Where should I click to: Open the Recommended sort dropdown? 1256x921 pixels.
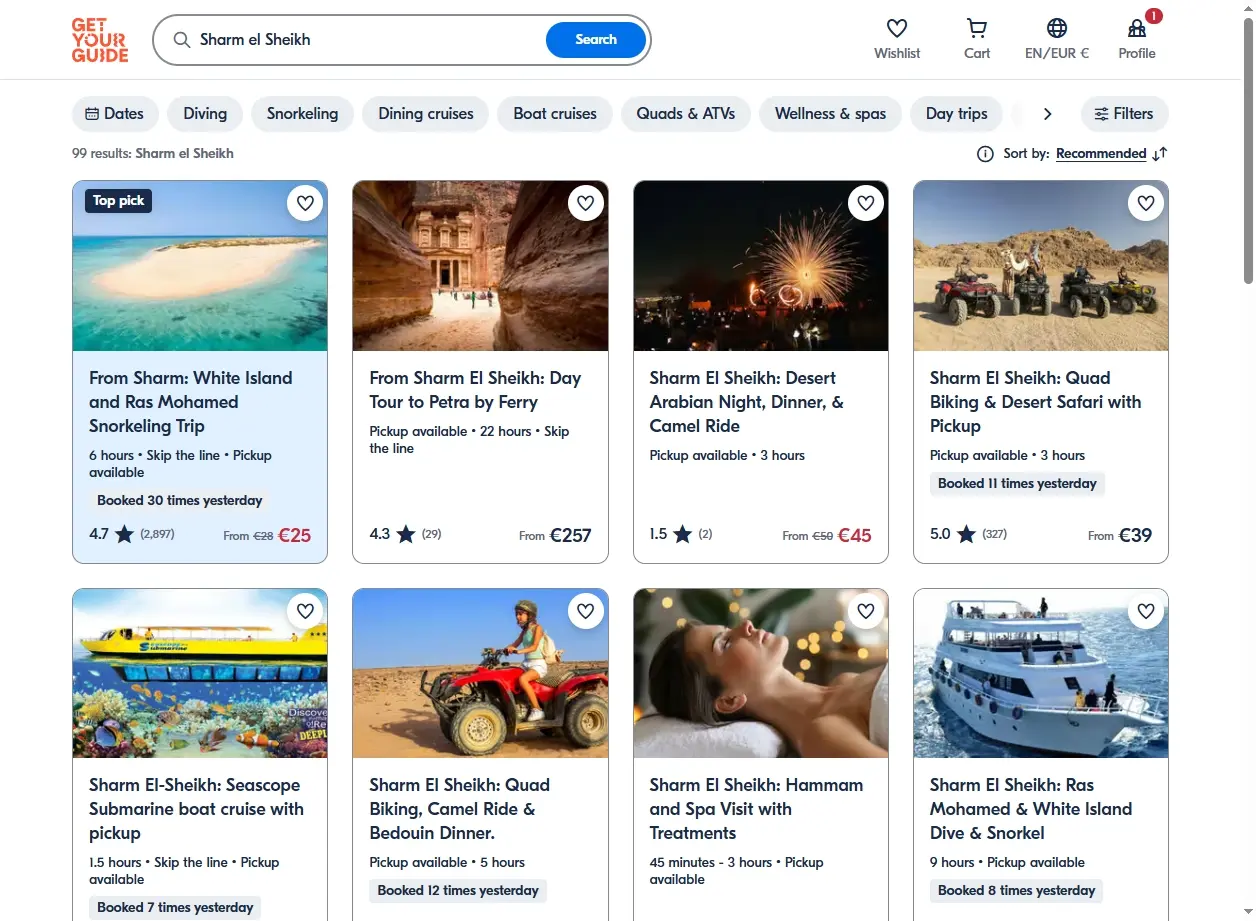(x=1101, y=154)
